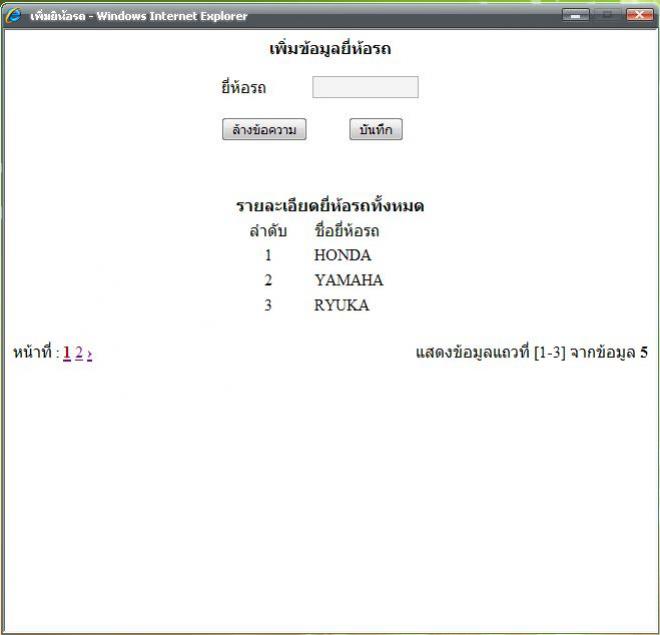
Task: Click the รายละเอียดยี่ห้อรถทั้งหมด heading
Action: [330, 206]
